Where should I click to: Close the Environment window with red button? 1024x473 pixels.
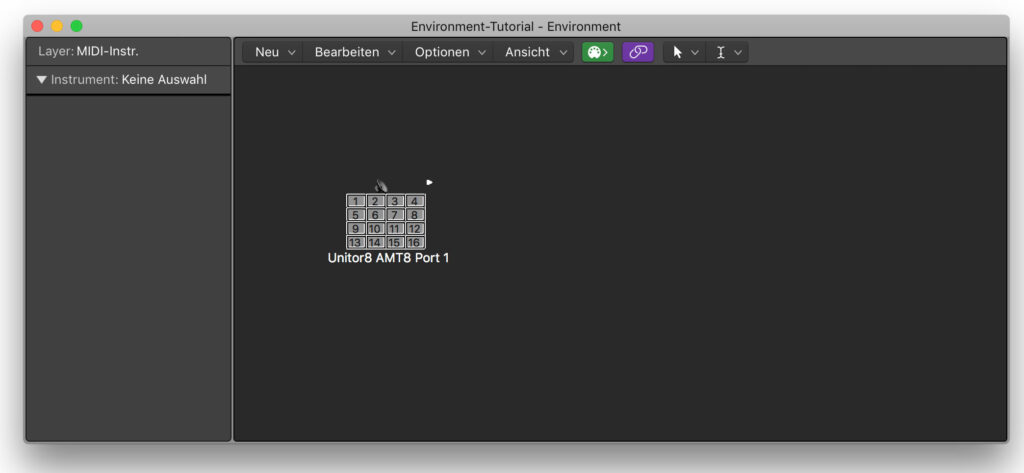pos(37,26)
